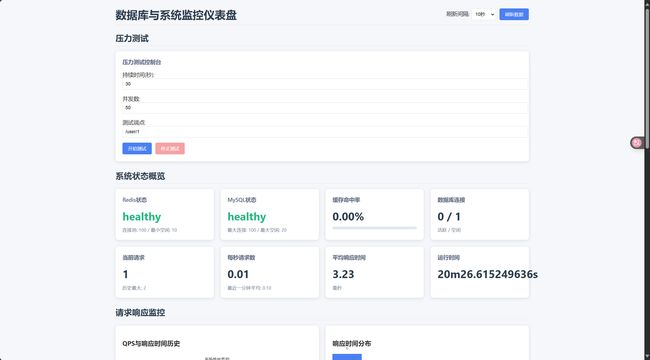Click the floating pink icon at right edge
Viewport: 650px width, 360px height.
[x=637, y=143]
